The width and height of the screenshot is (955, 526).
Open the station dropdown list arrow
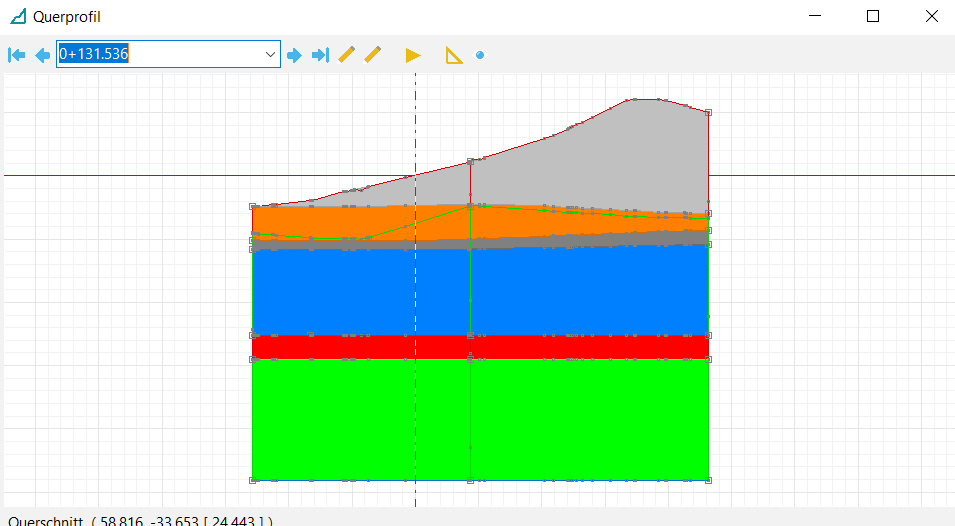[x=270, y=55]
